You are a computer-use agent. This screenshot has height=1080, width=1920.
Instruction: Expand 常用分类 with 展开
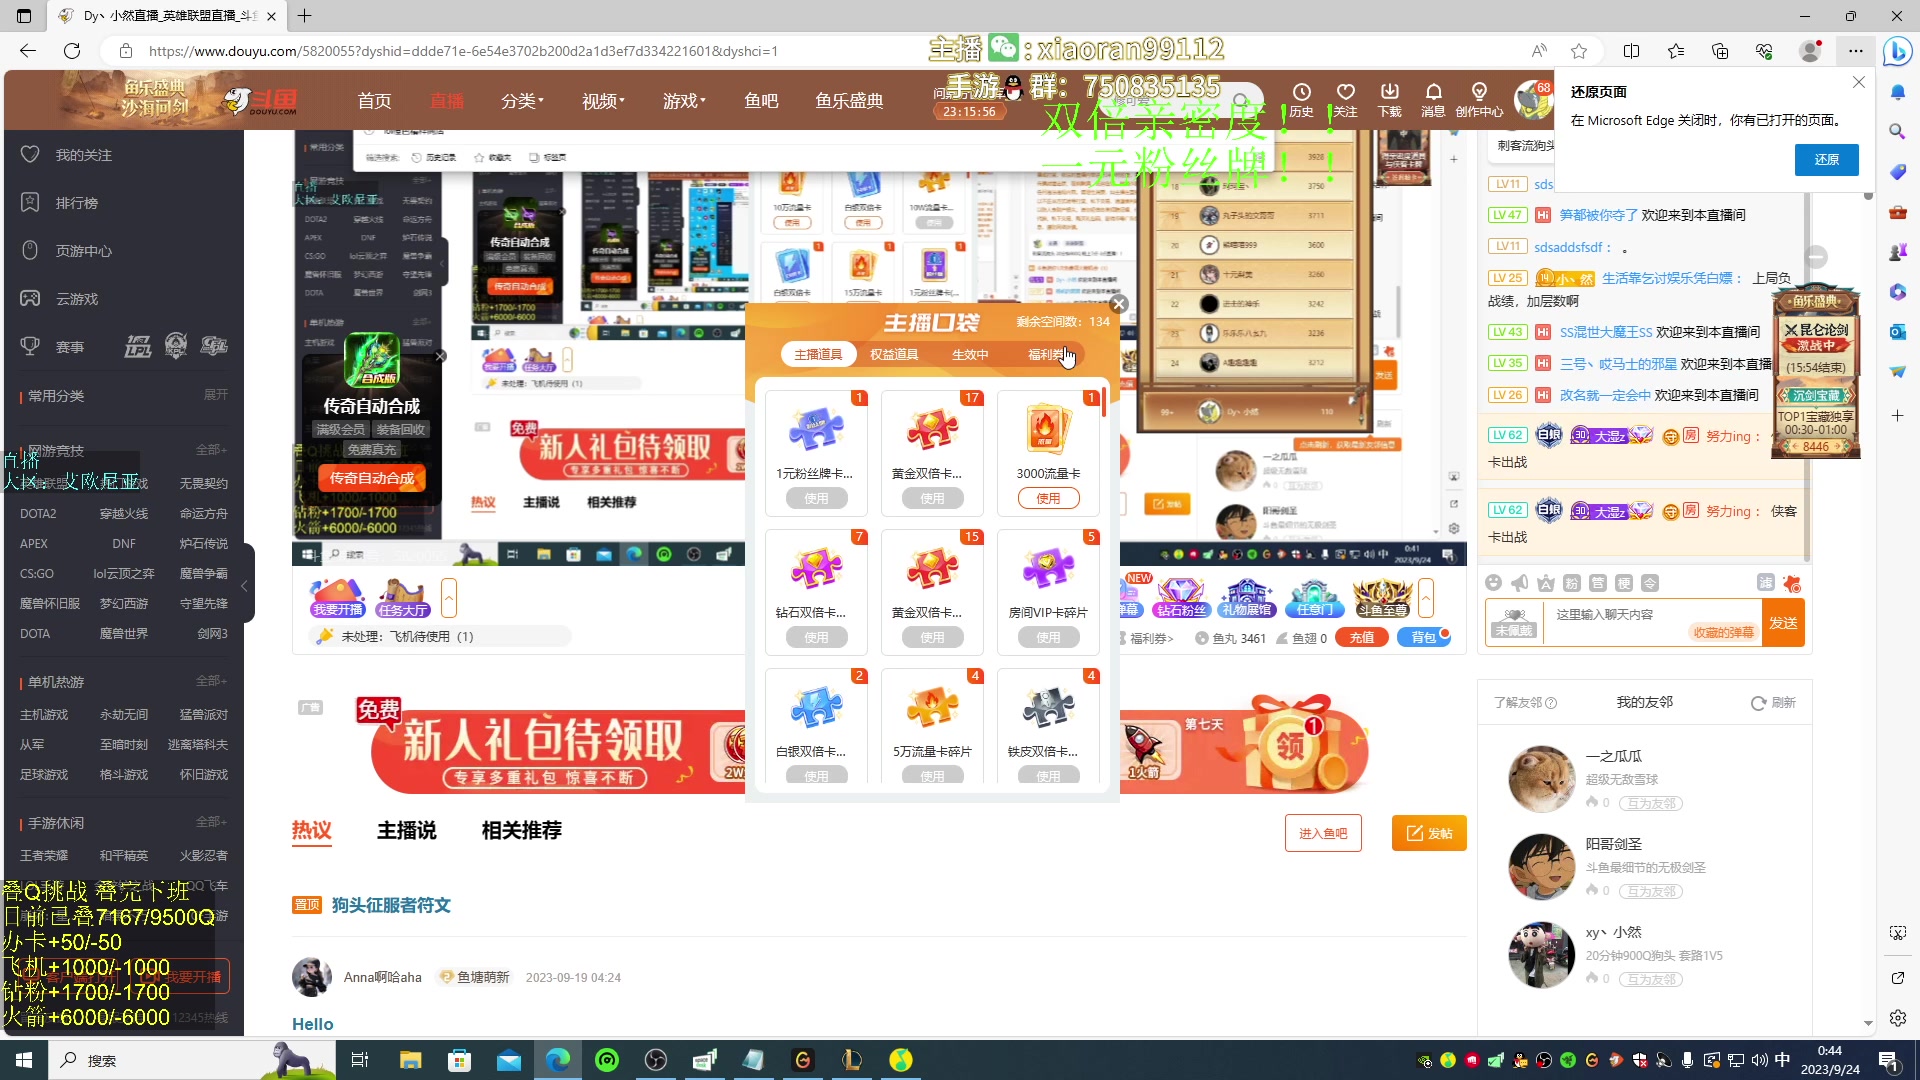pos(215,395)
